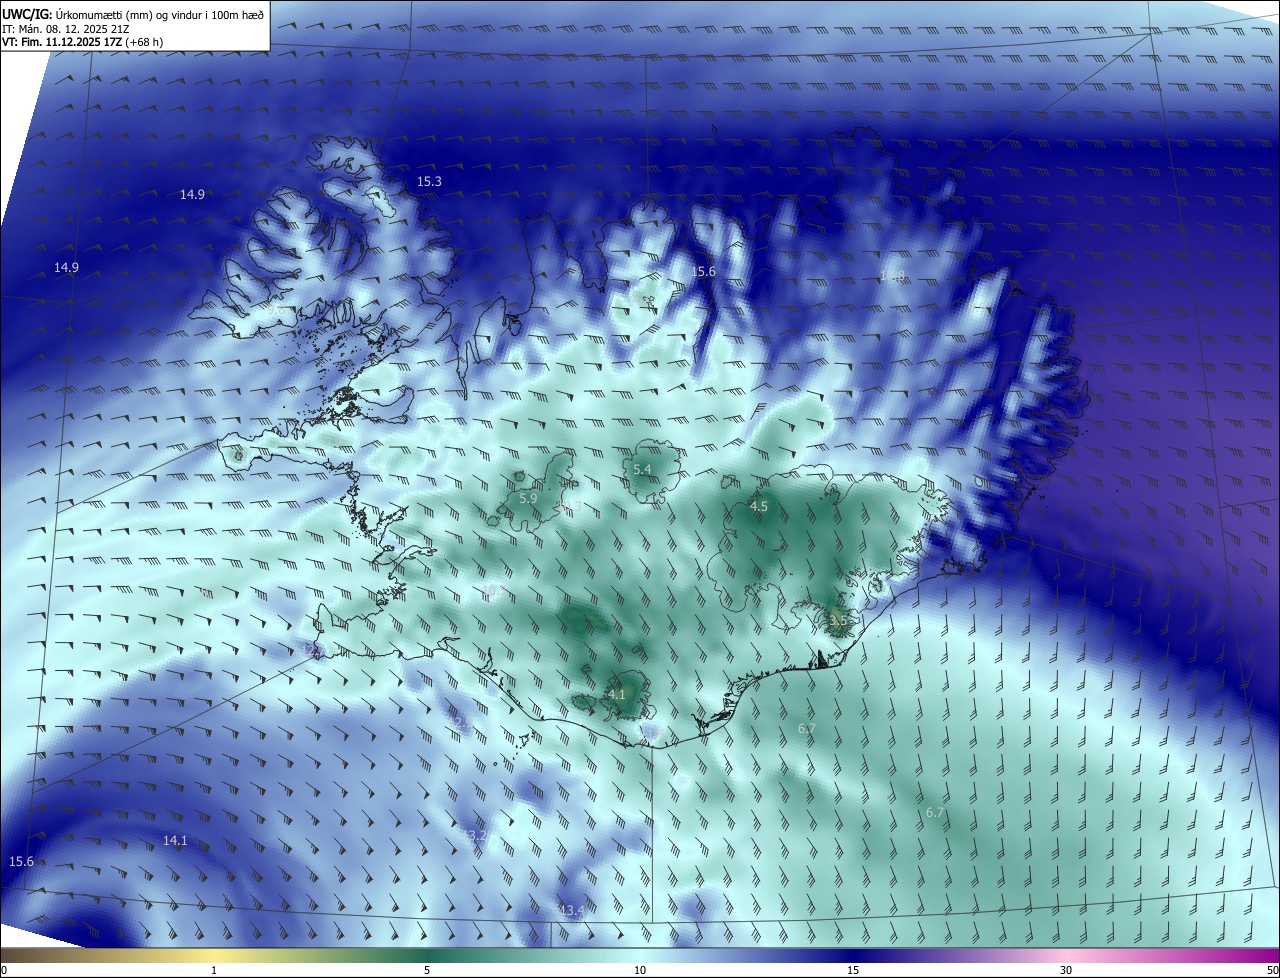
Task: Click the legend tick label 1
Action: pos(214,970)
